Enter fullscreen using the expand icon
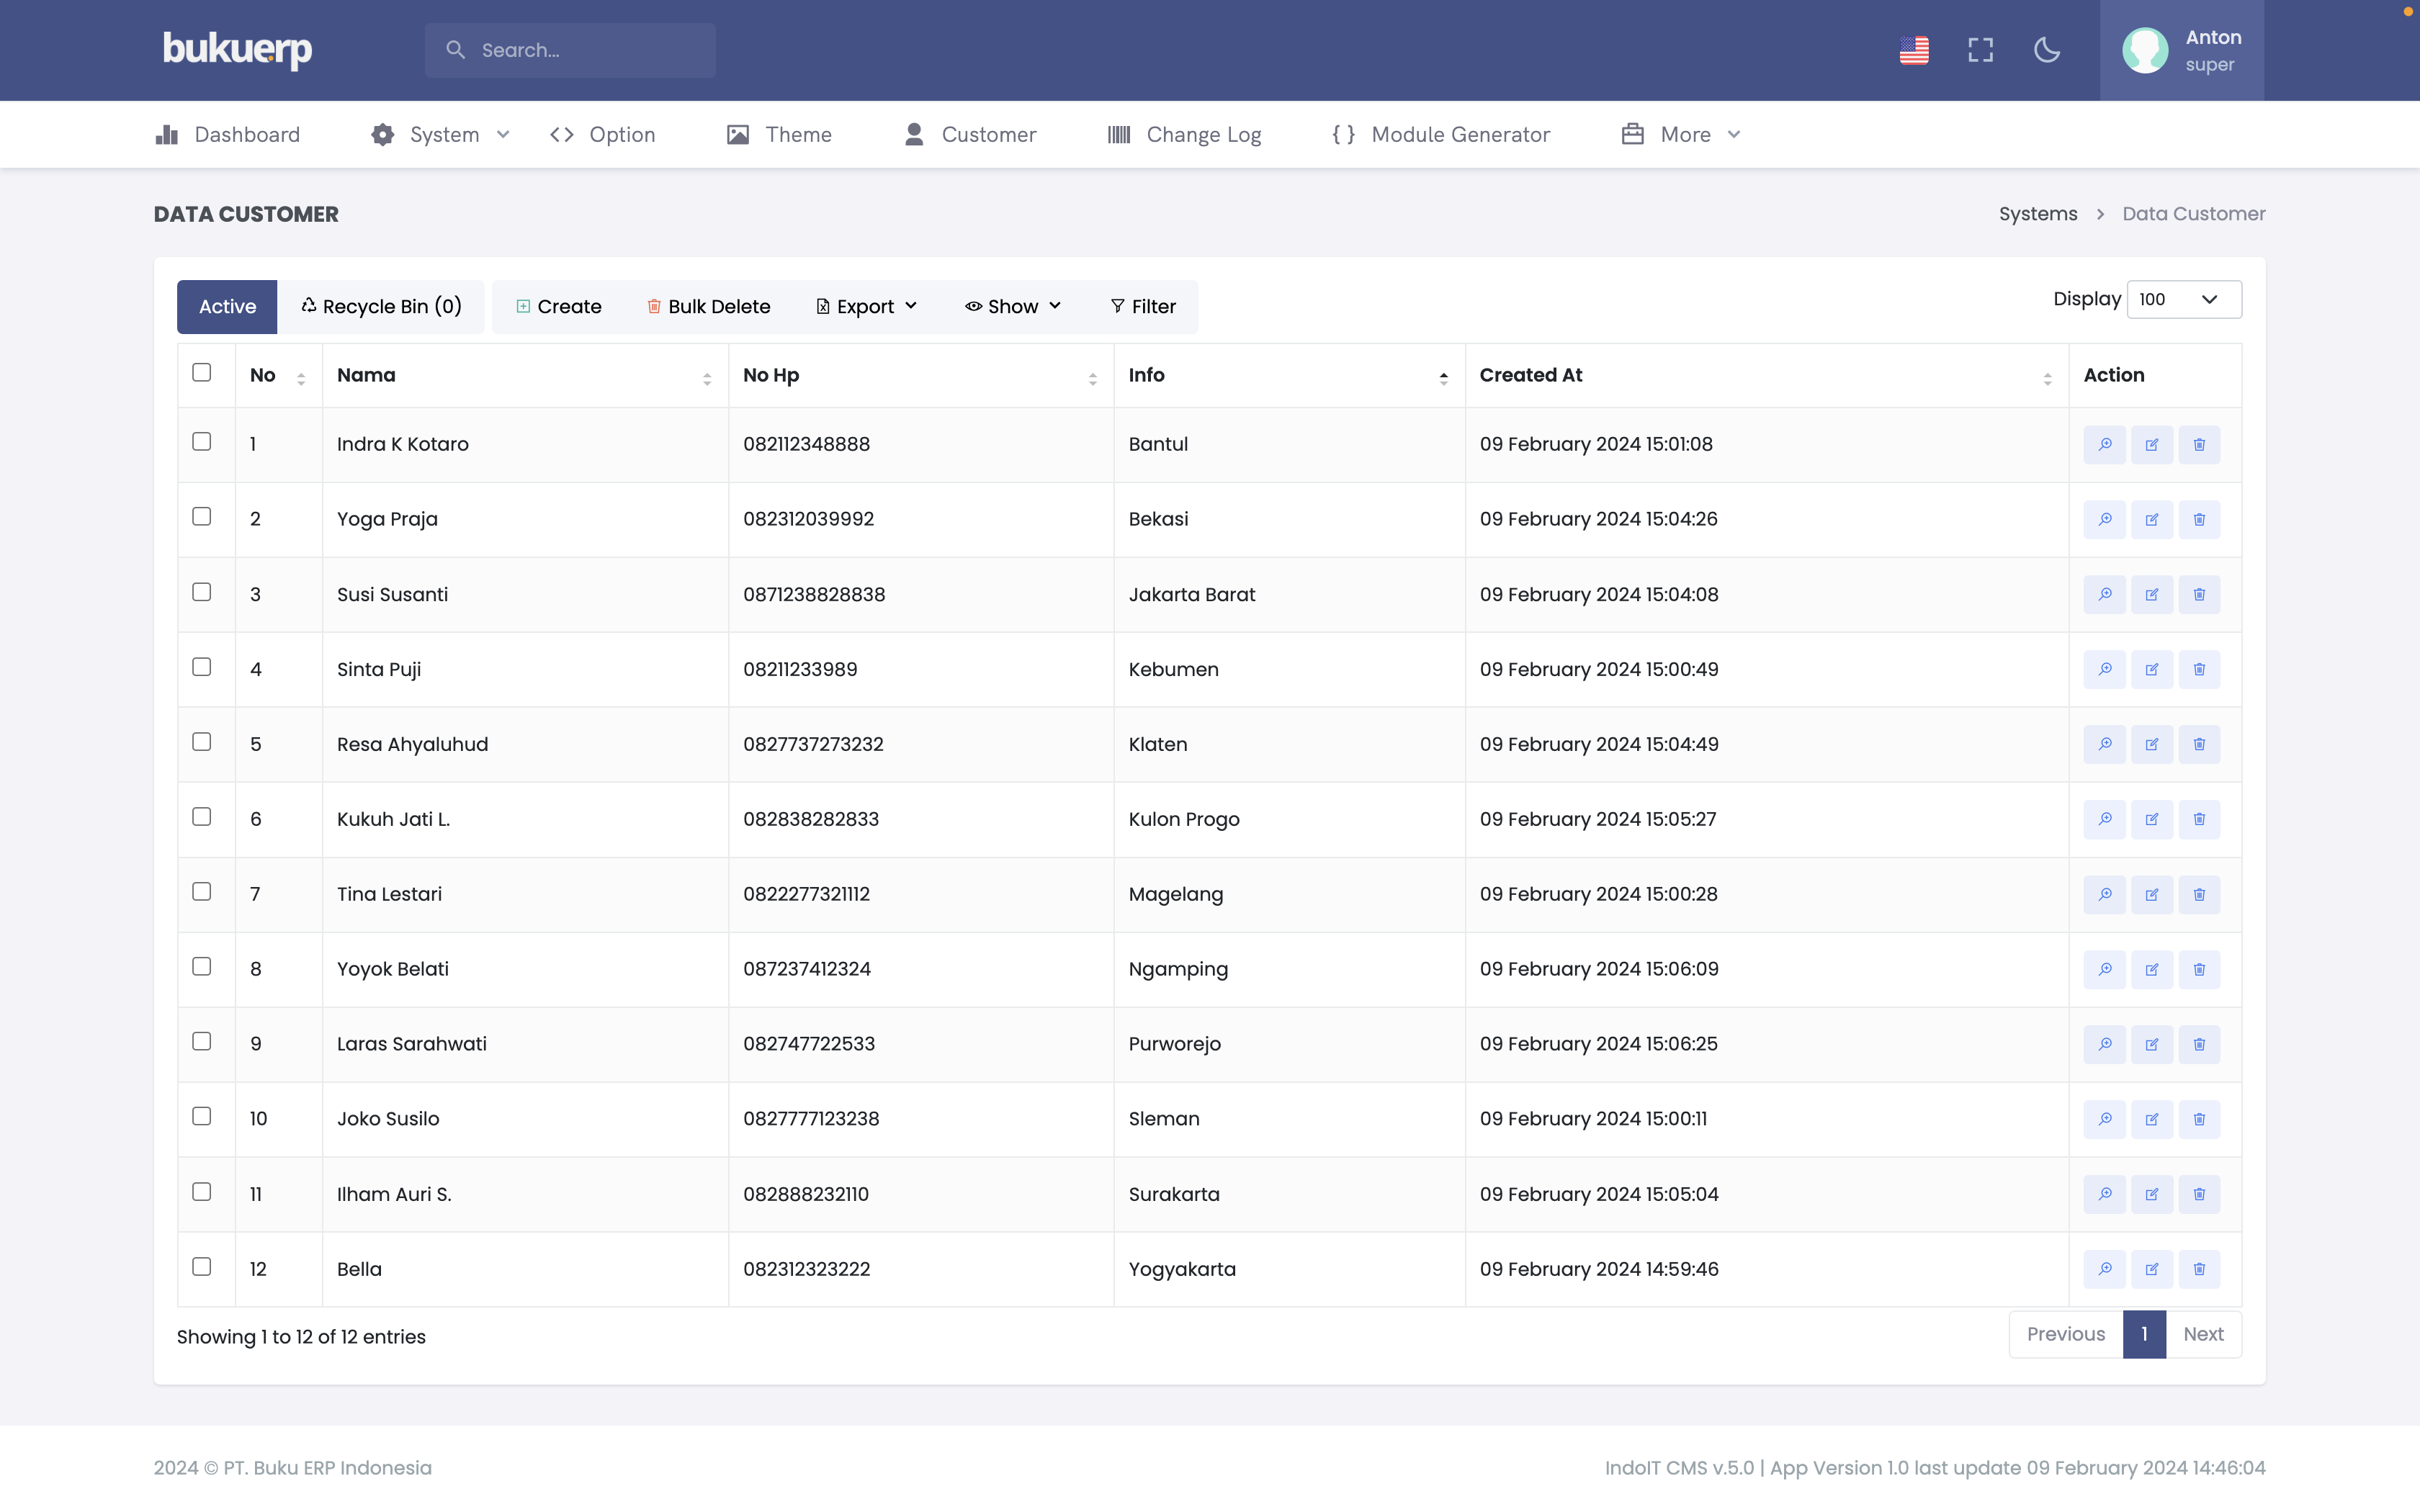The height and width of the screenshot is (1512, 2420). tap(1980, 50)
